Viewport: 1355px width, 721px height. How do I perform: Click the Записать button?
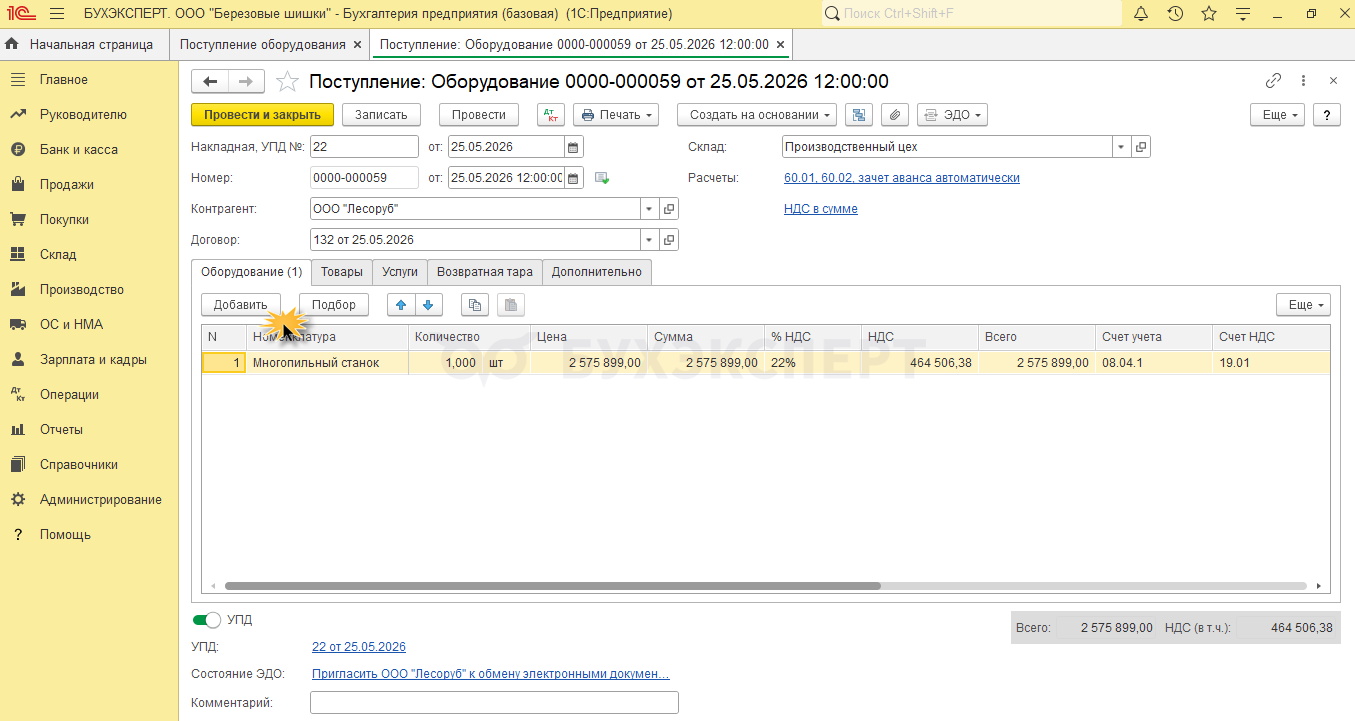381,115
